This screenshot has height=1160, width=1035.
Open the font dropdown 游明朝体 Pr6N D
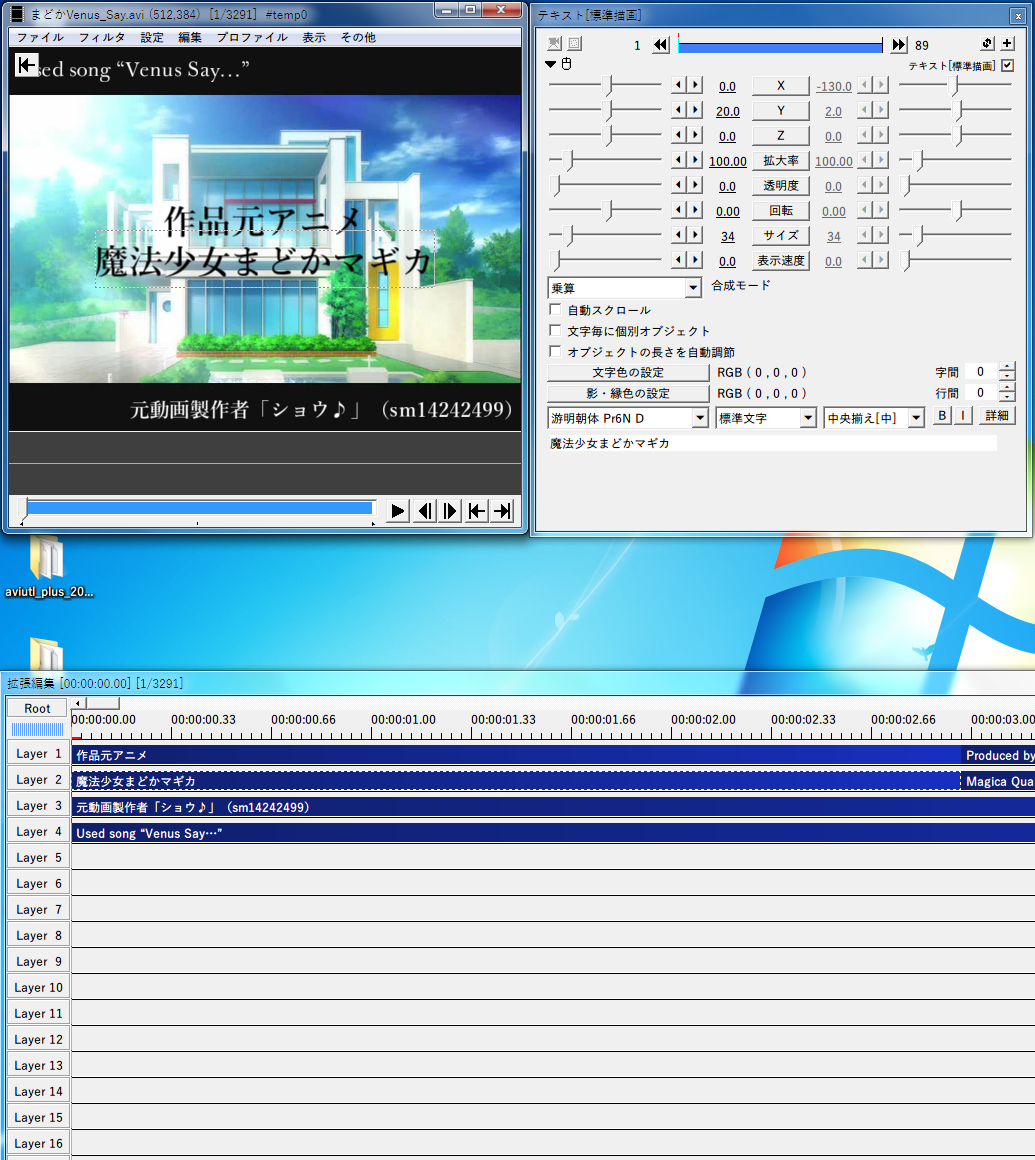[x=628, y=418]
